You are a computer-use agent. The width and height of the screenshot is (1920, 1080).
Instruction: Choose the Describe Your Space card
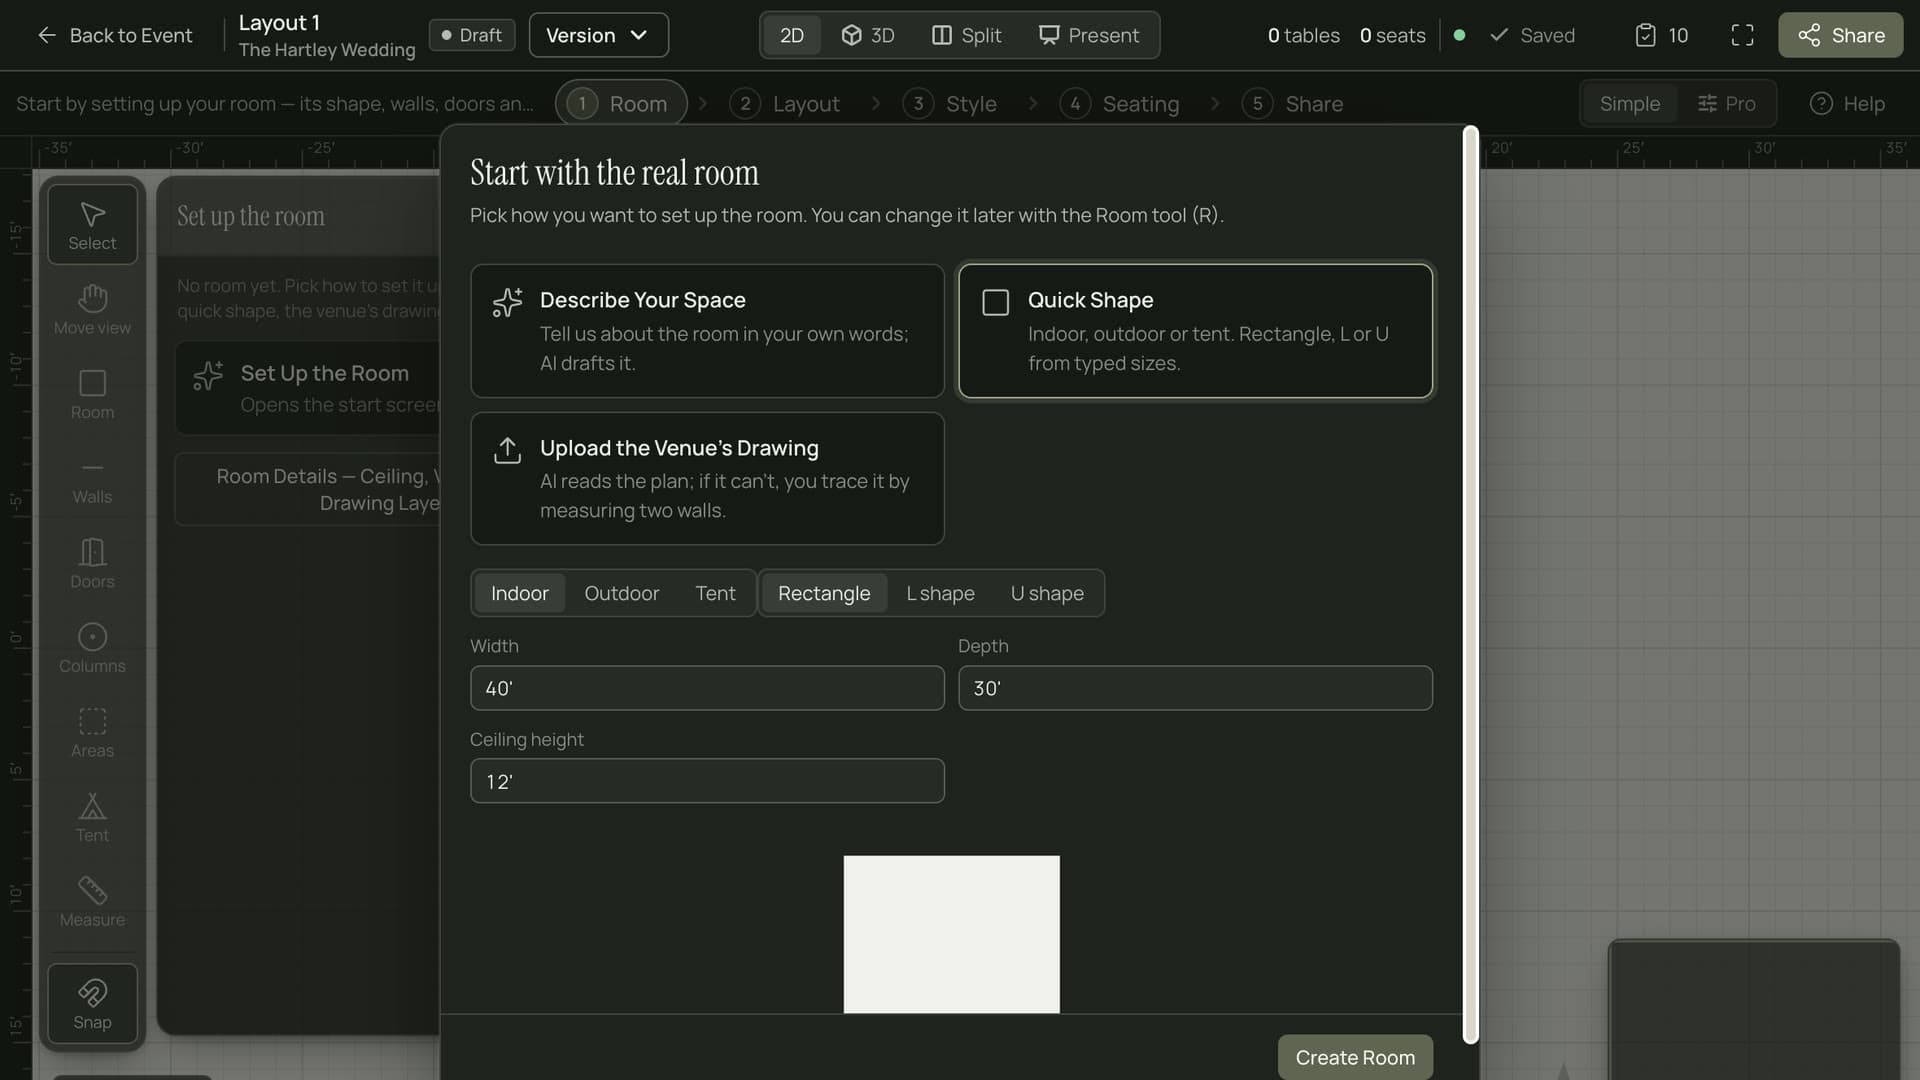point(707,331)
